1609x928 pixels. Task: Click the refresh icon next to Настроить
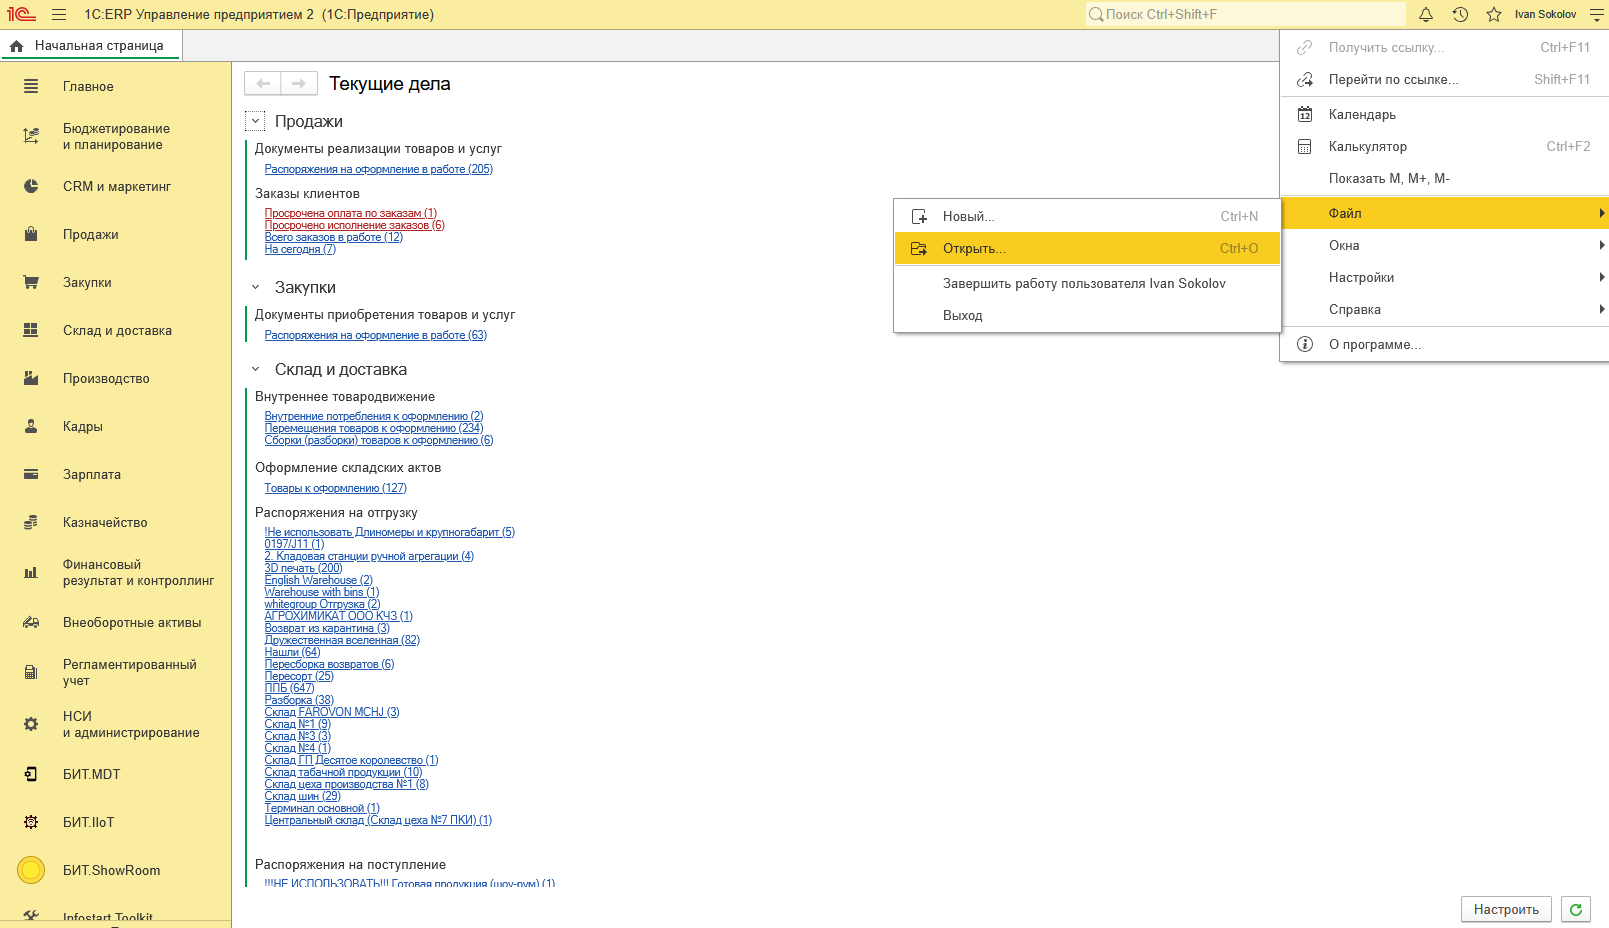pyautogui.click(x=1576, y=909)
